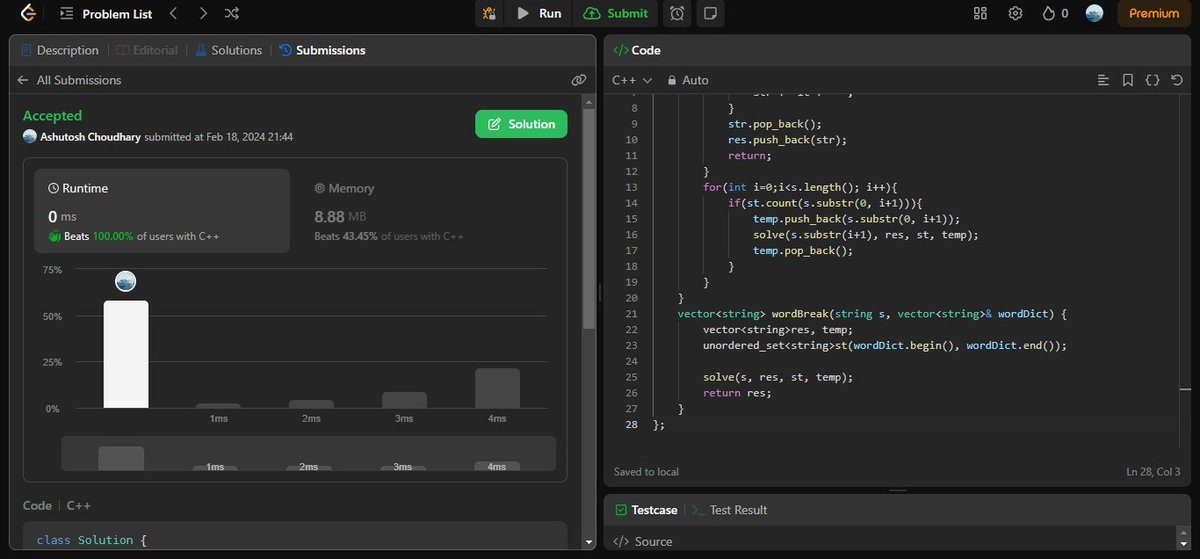Click the curly braces icon in editor toolbar
The width and height of the screenshot is (1200, 559).
[x=1152, y=80]
